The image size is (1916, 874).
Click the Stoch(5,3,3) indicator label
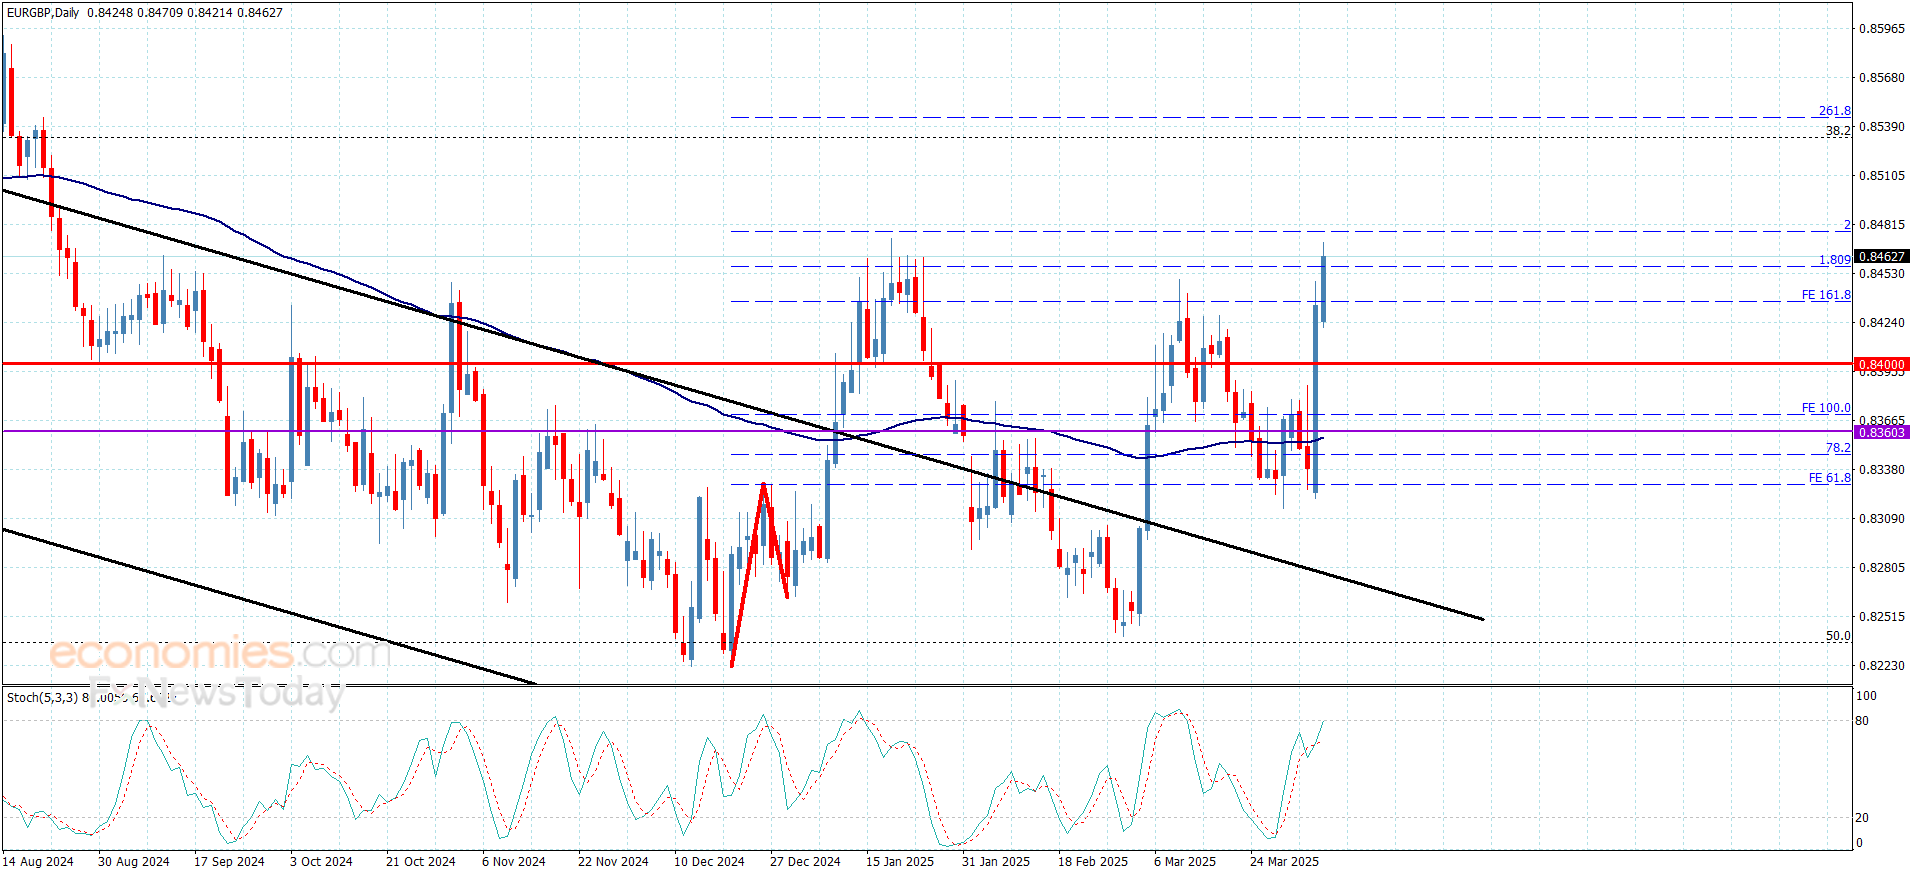pos(42,697)
